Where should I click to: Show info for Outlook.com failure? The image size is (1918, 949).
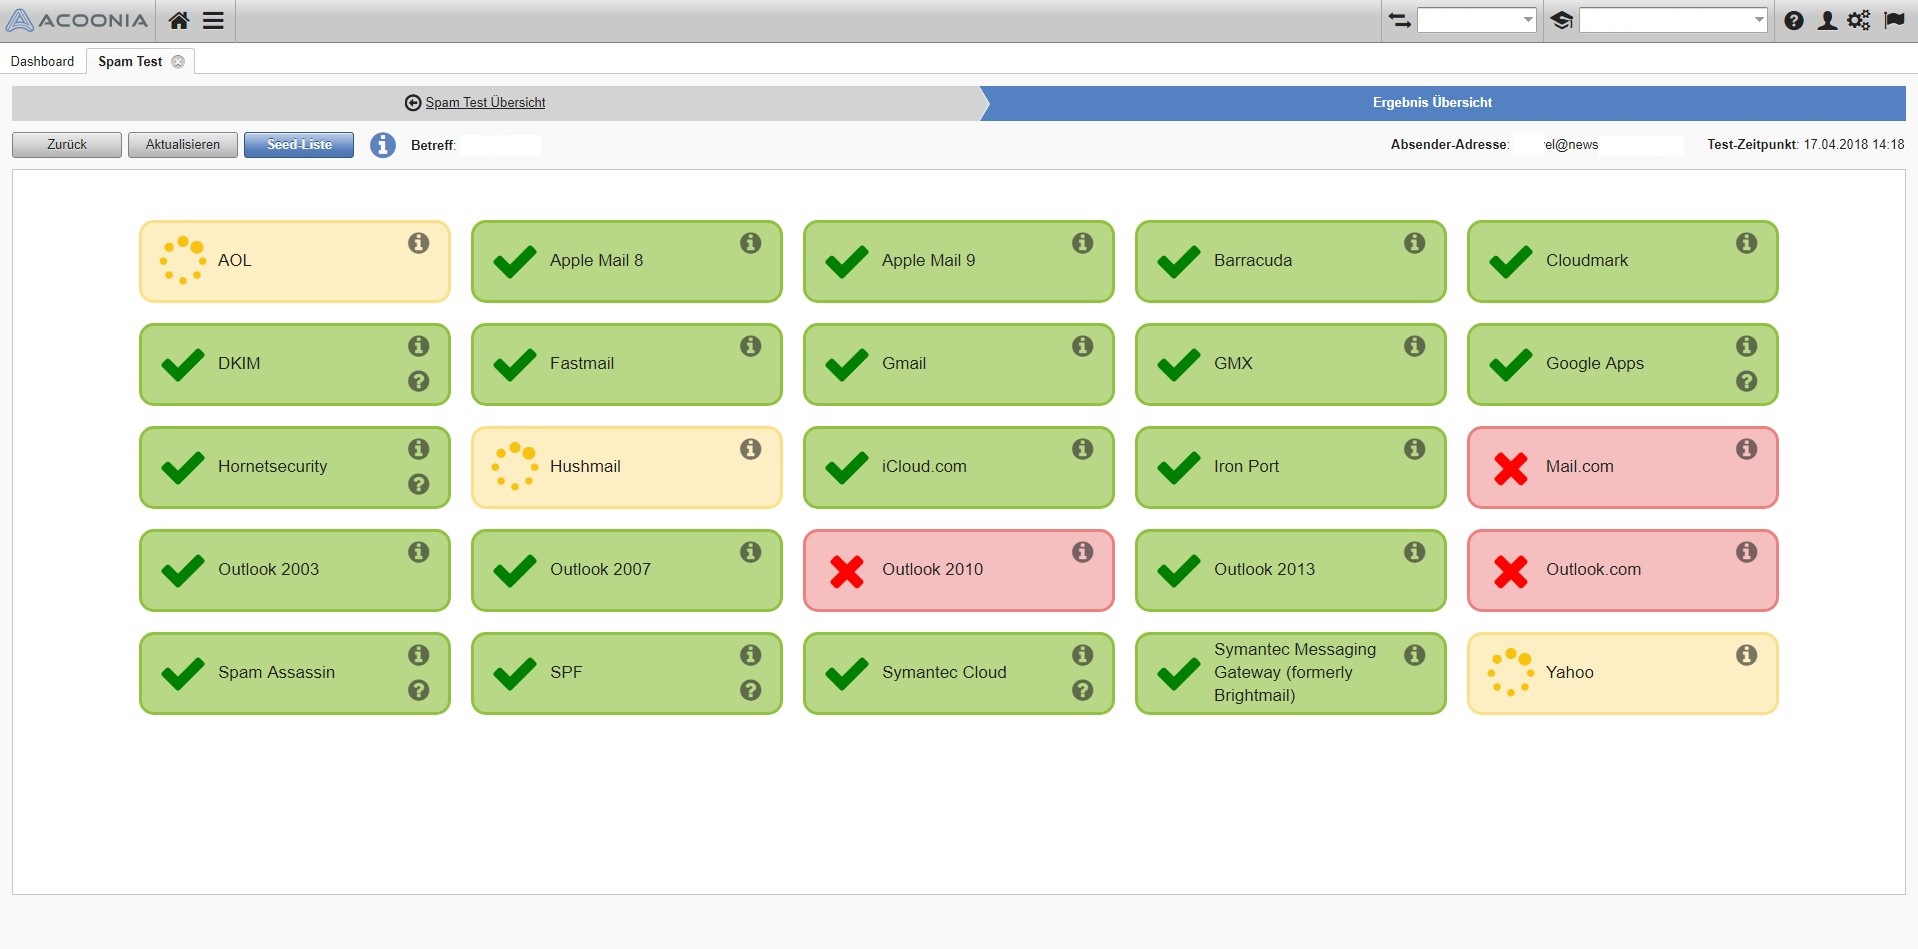click(x=1747, y=552)
